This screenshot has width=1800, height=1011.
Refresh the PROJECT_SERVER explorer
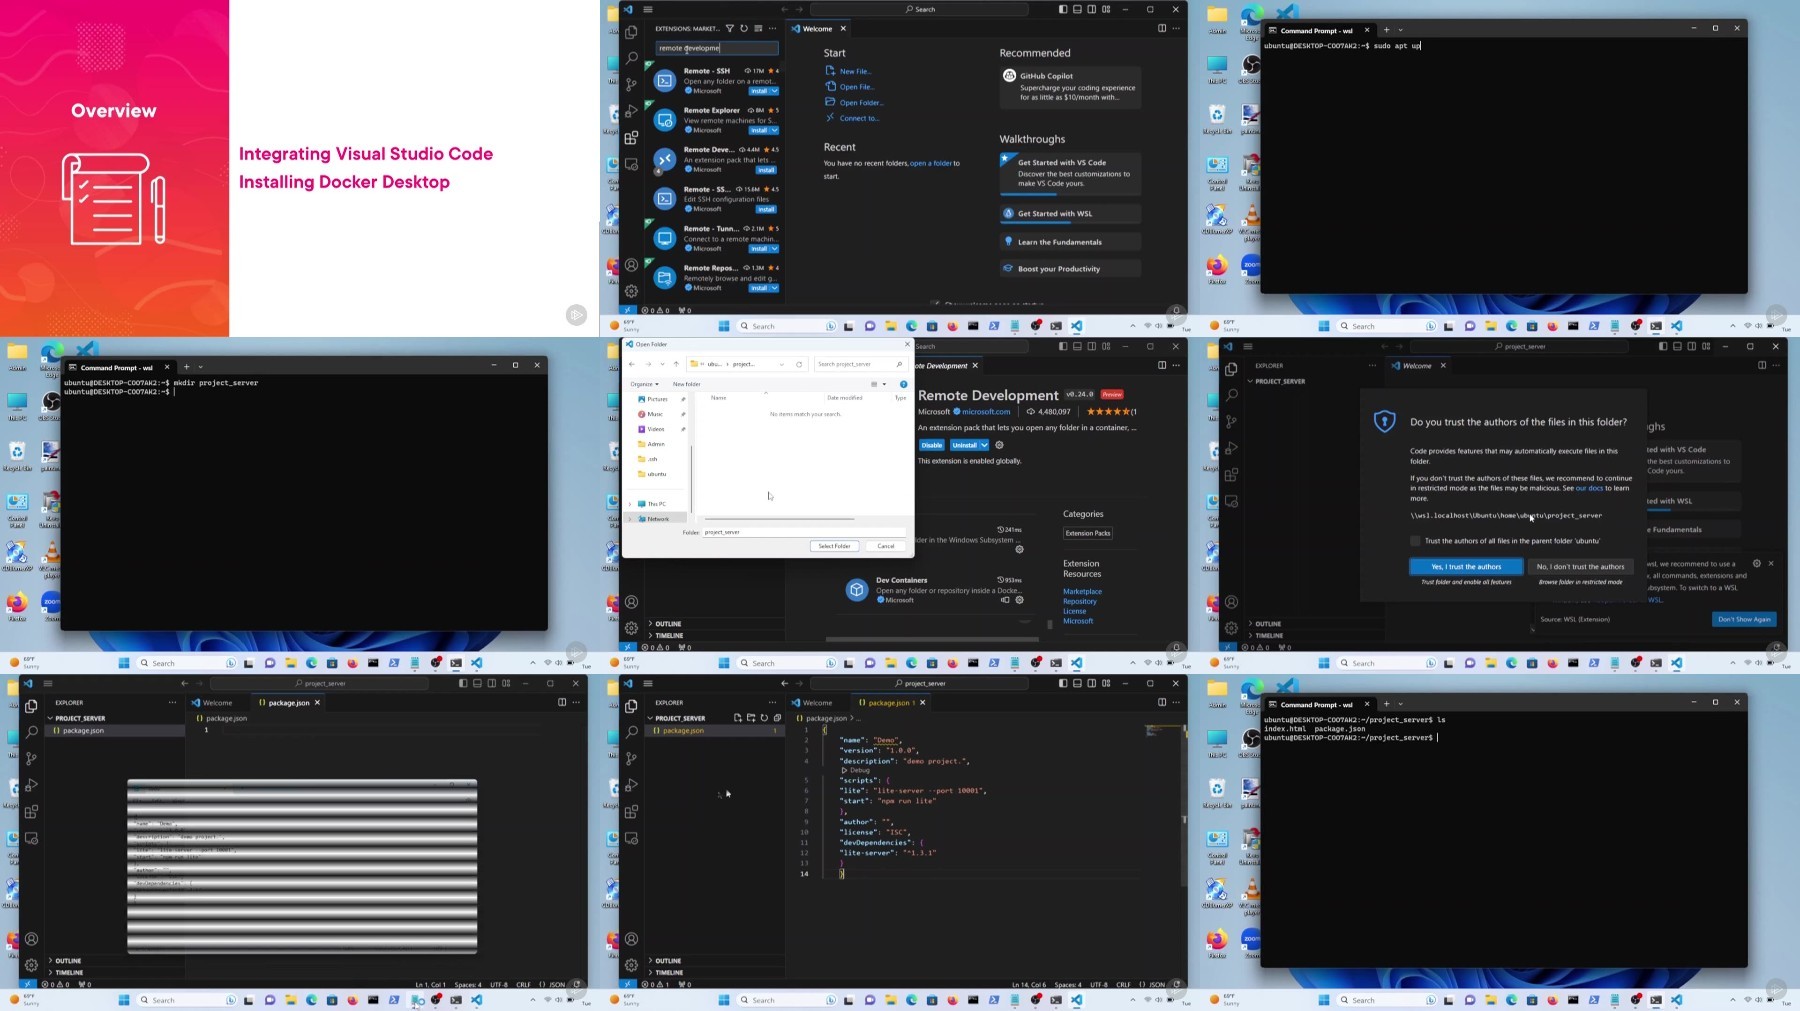764,718
